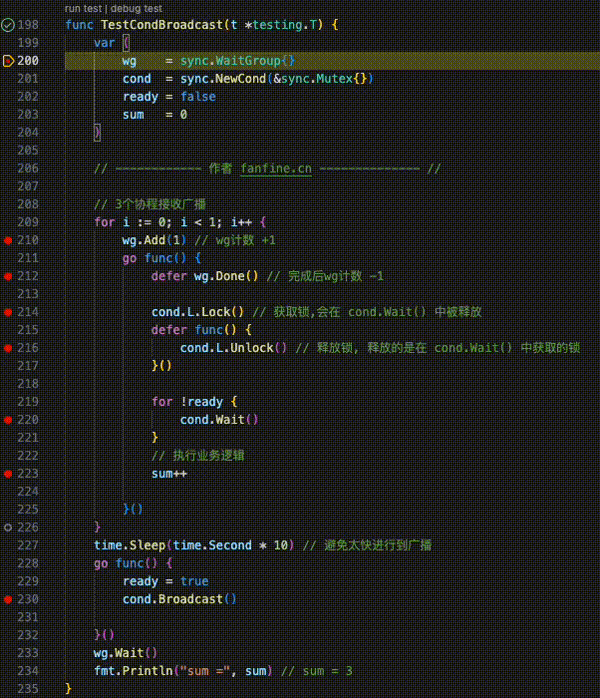Click the red breakpoint dot at line 216
Screen dimensions: 600x698
8,348
